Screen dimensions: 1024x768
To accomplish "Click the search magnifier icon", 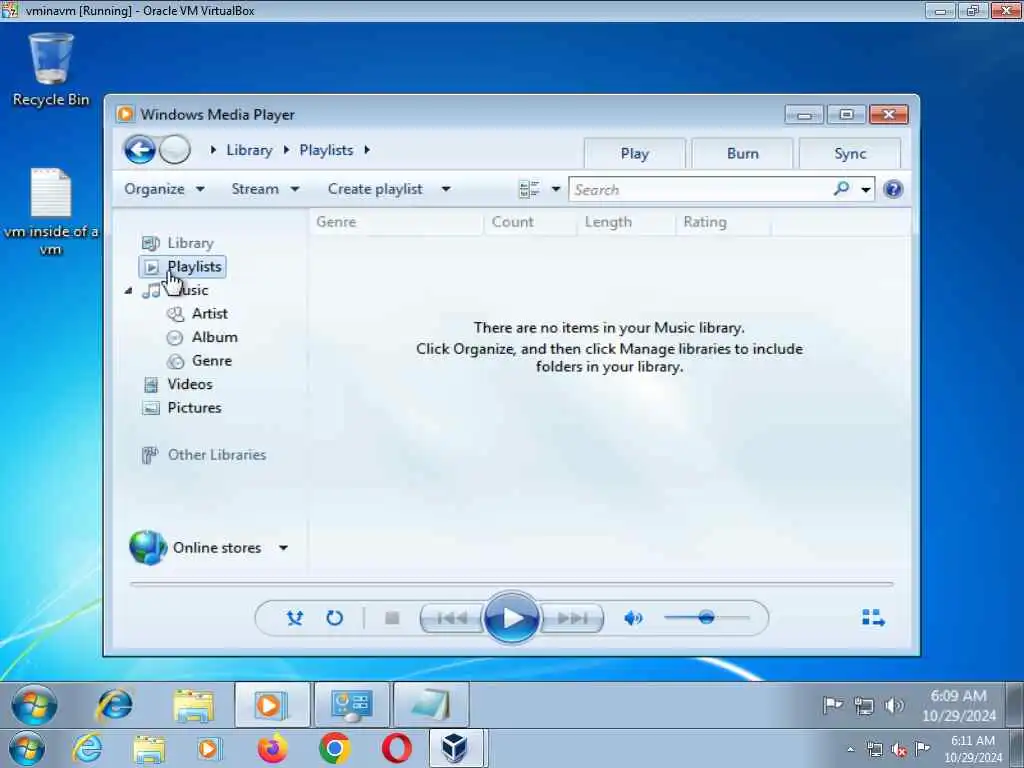I will pos(841,189).
